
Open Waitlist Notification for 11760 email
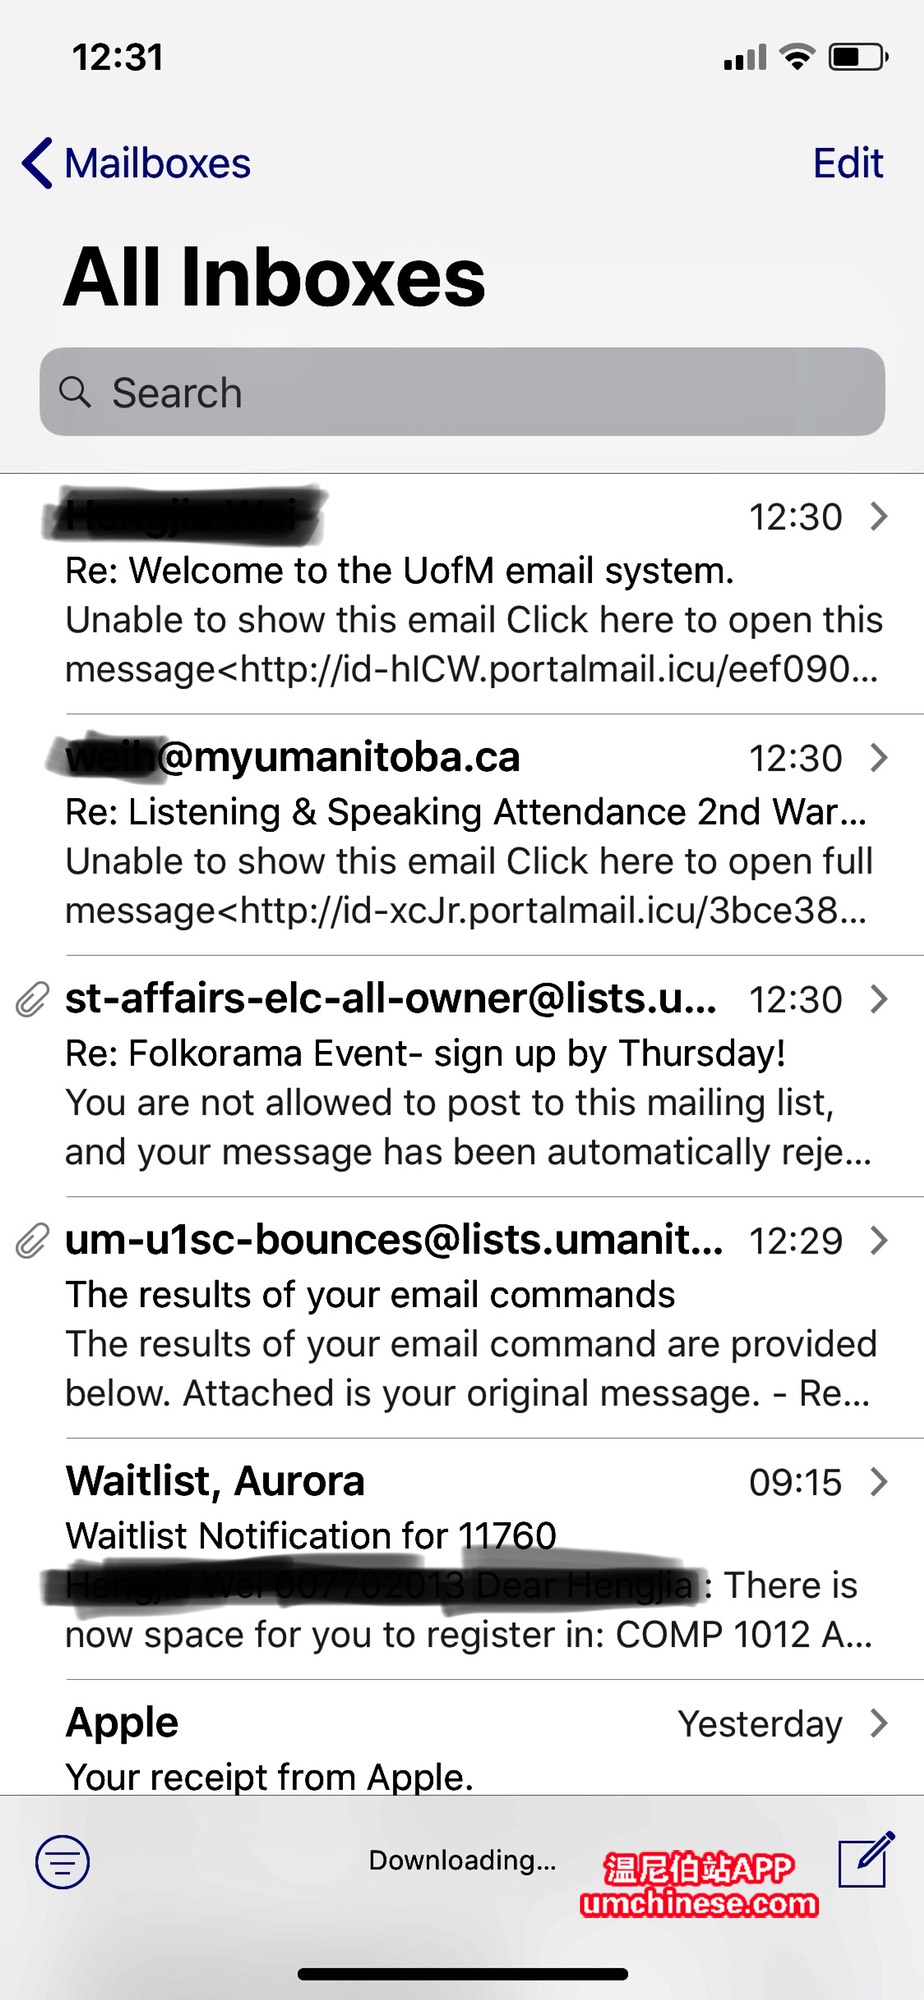tap(310, 1536)
